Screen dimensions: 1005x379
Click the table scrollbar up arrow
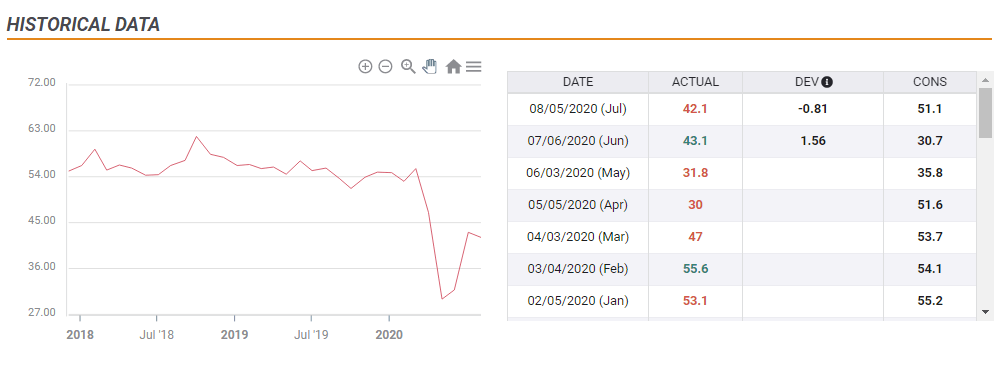click(985, 80)
